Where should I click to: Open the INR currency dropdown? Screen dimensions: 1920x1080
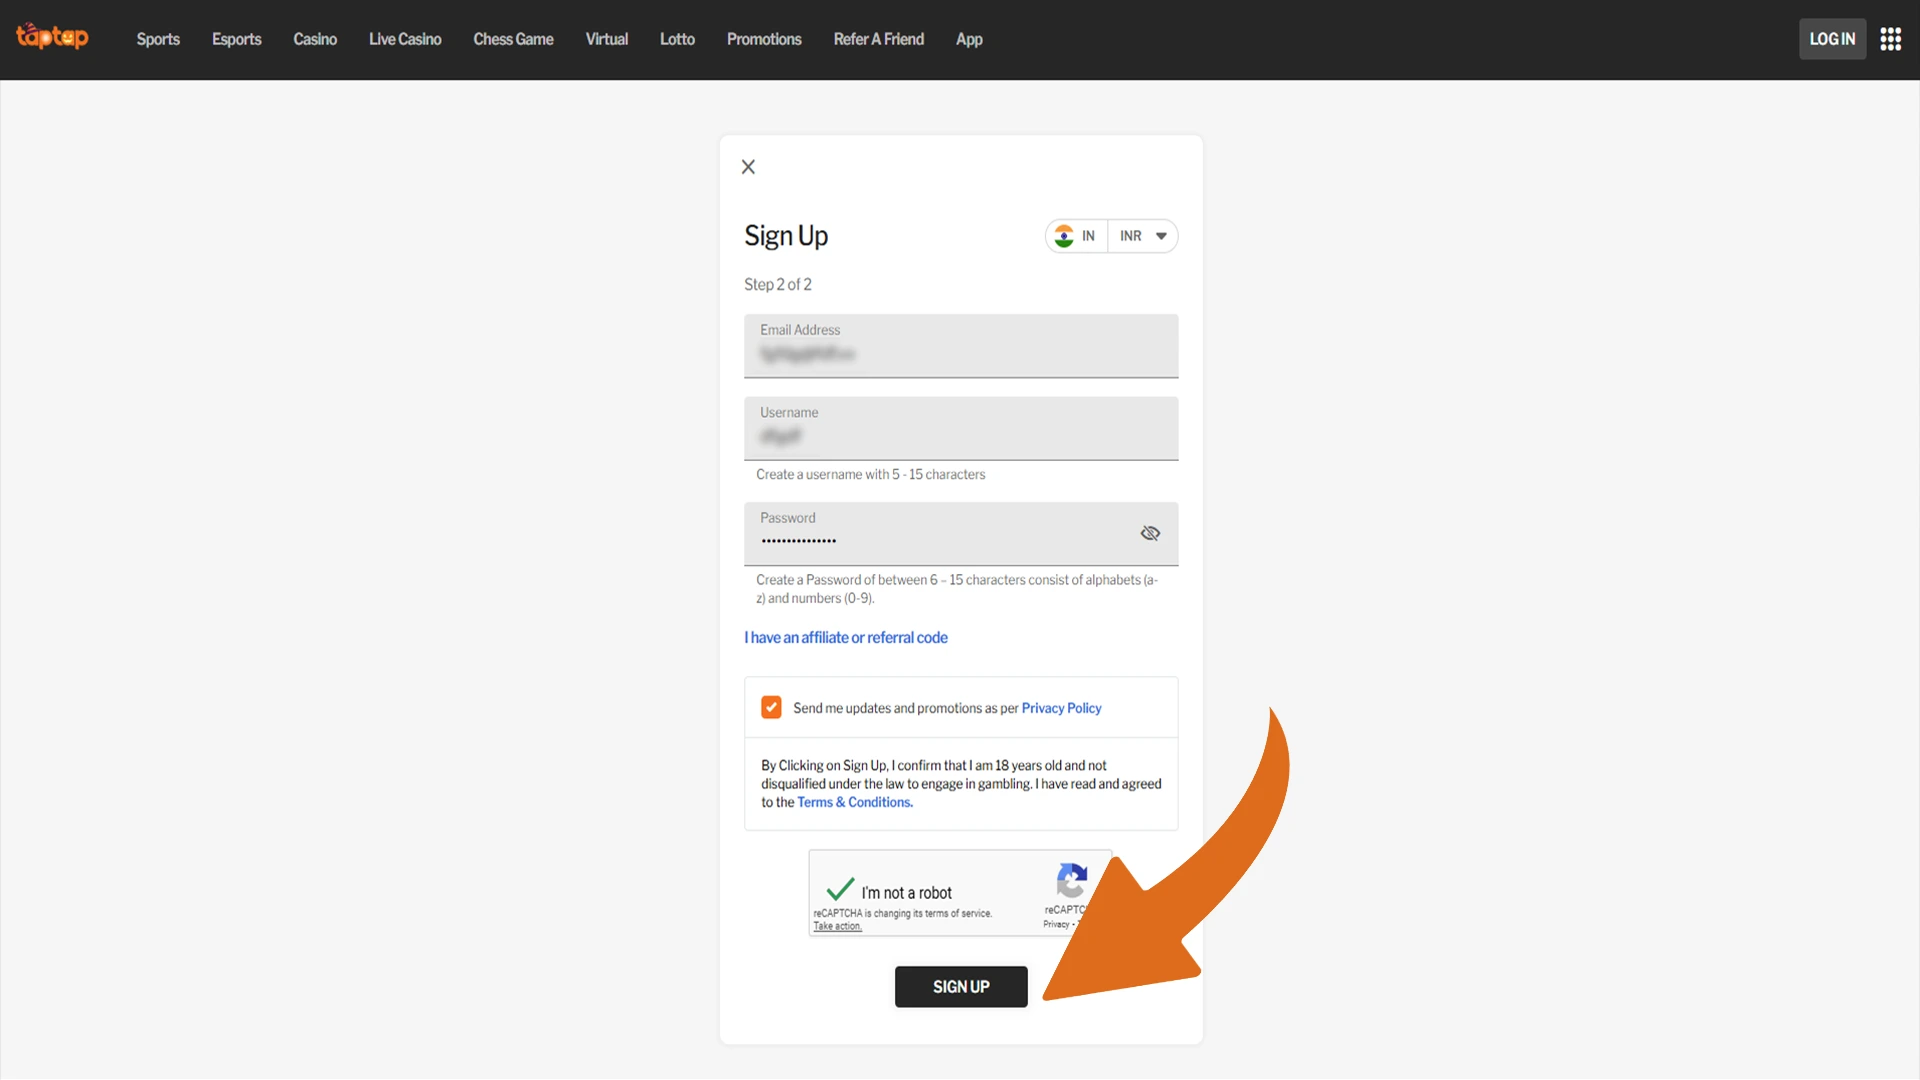(1143, 236)
